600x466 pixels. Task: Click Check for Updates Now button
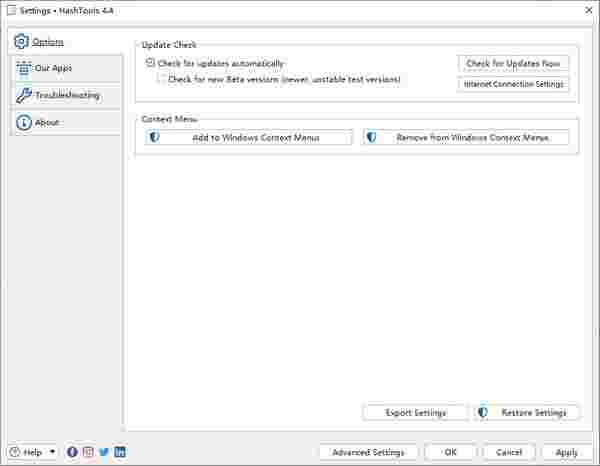tap(513, 63)
